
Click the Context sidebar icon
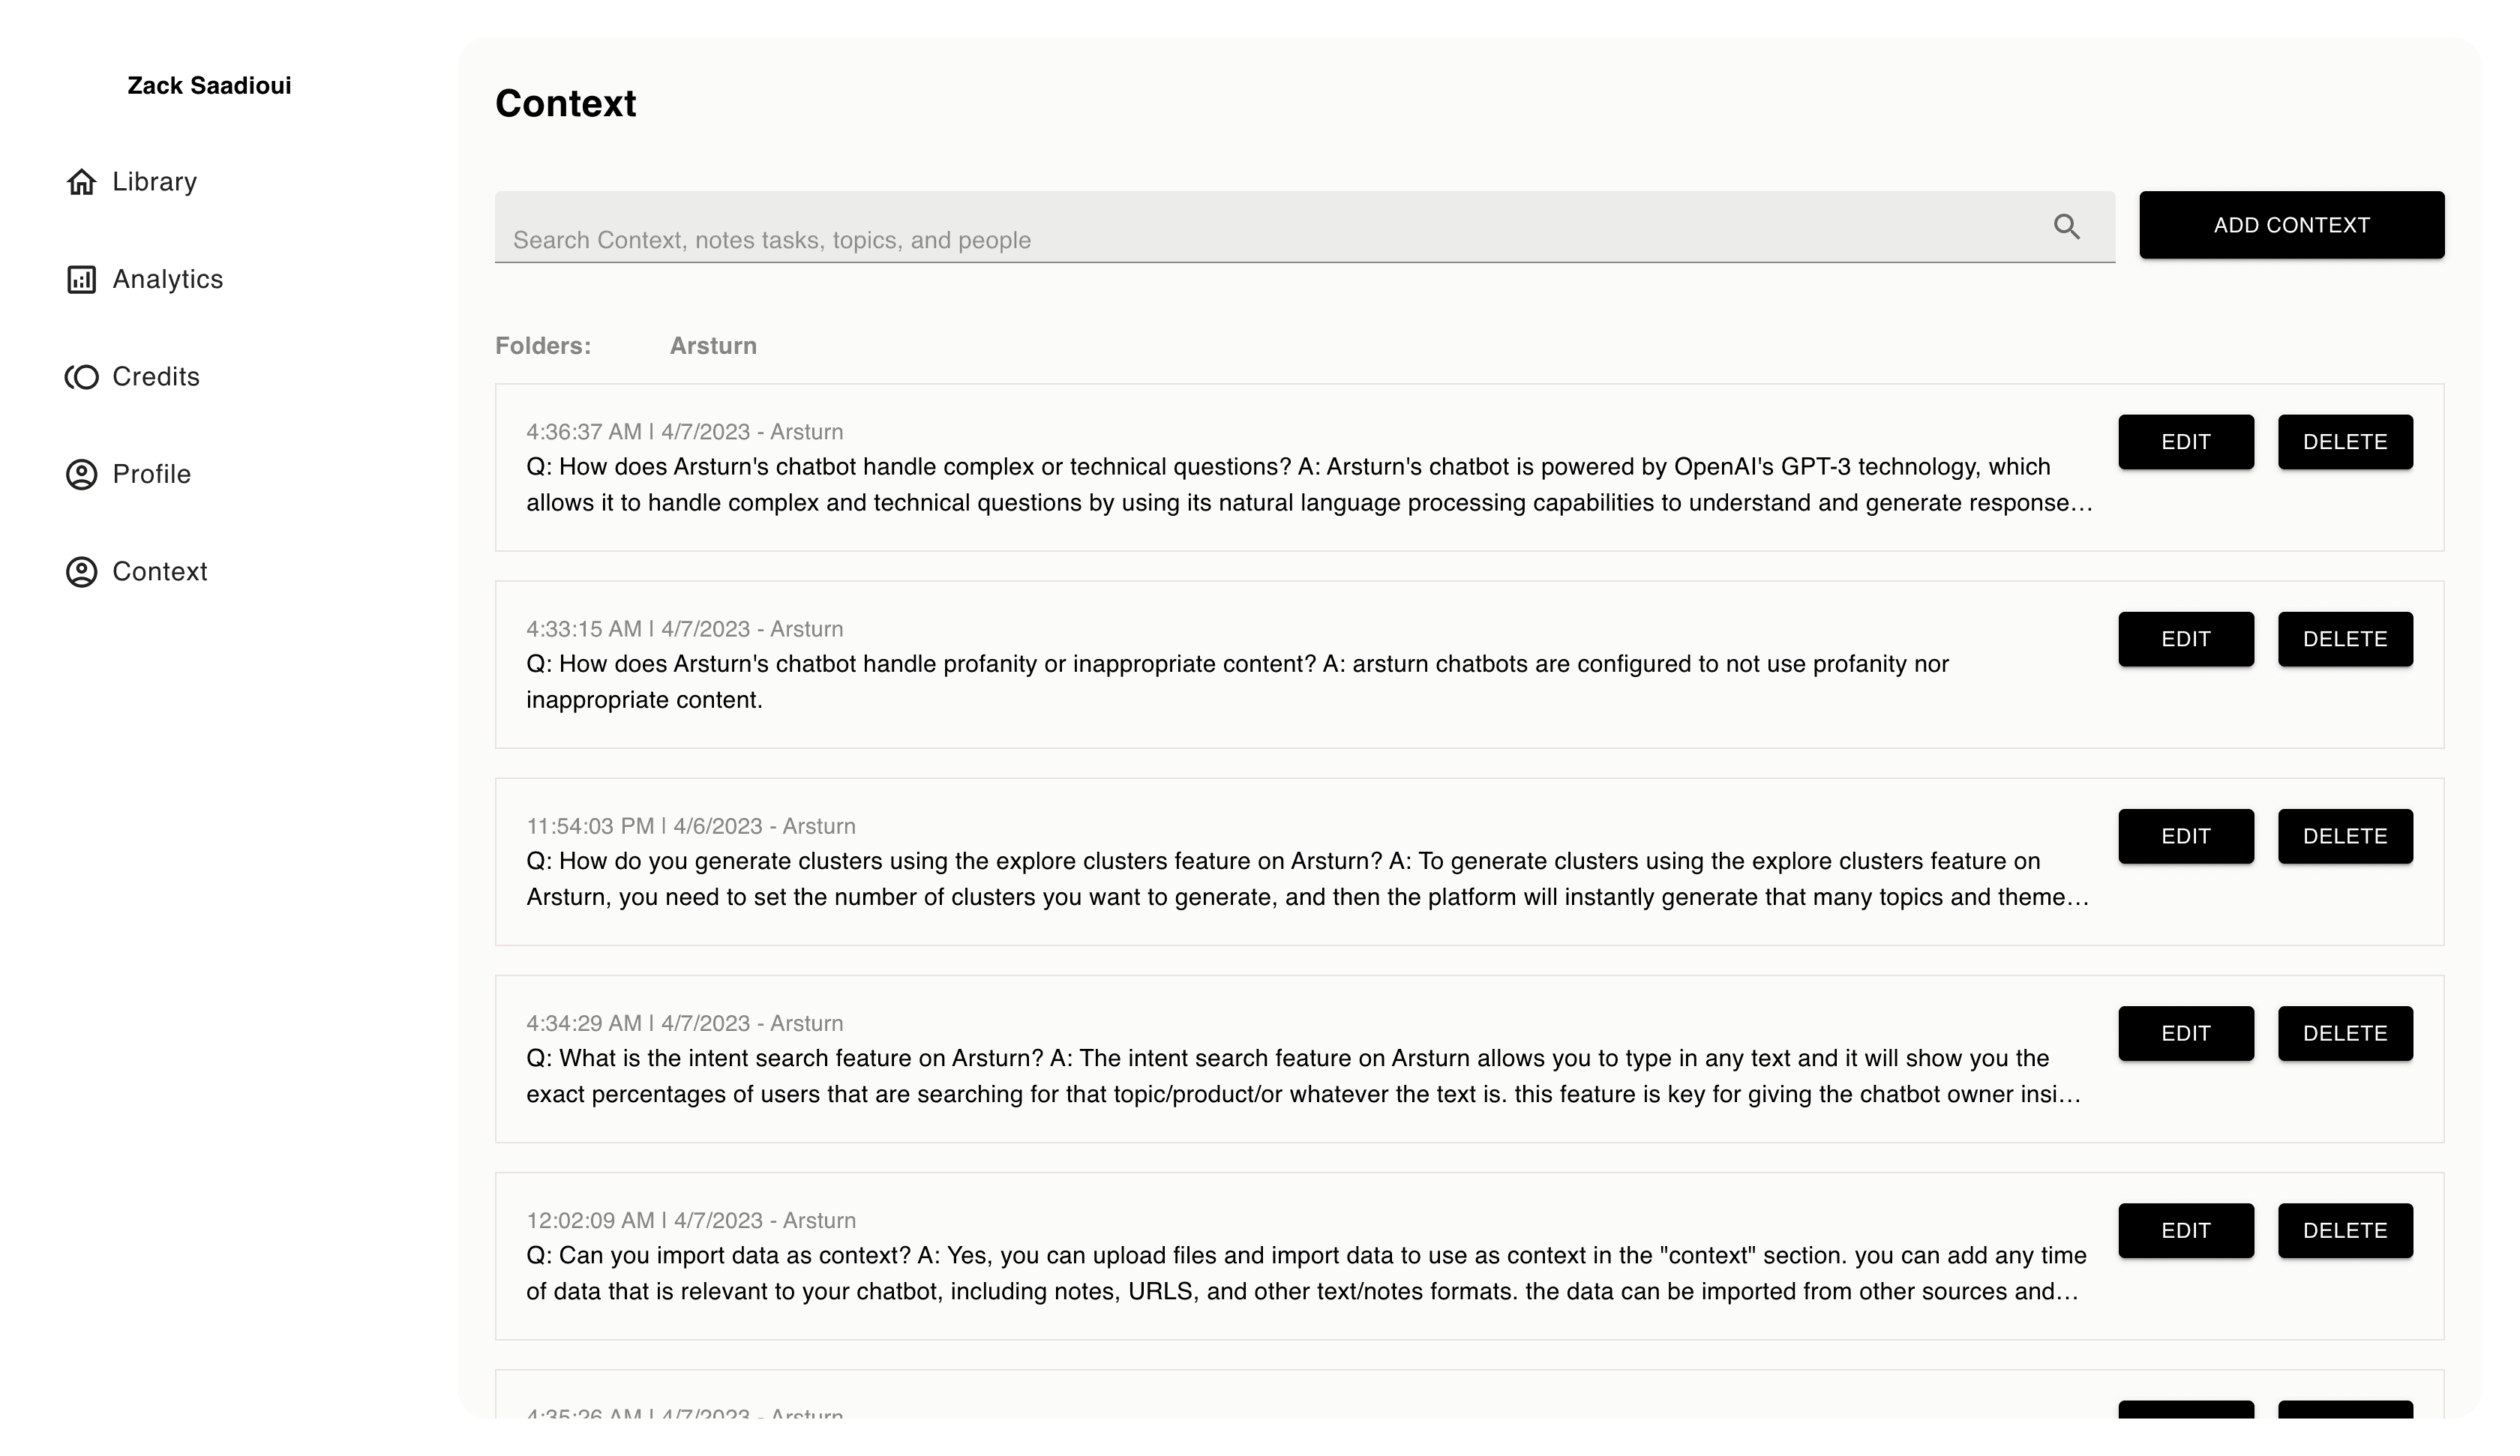click(x=81, y=572)
